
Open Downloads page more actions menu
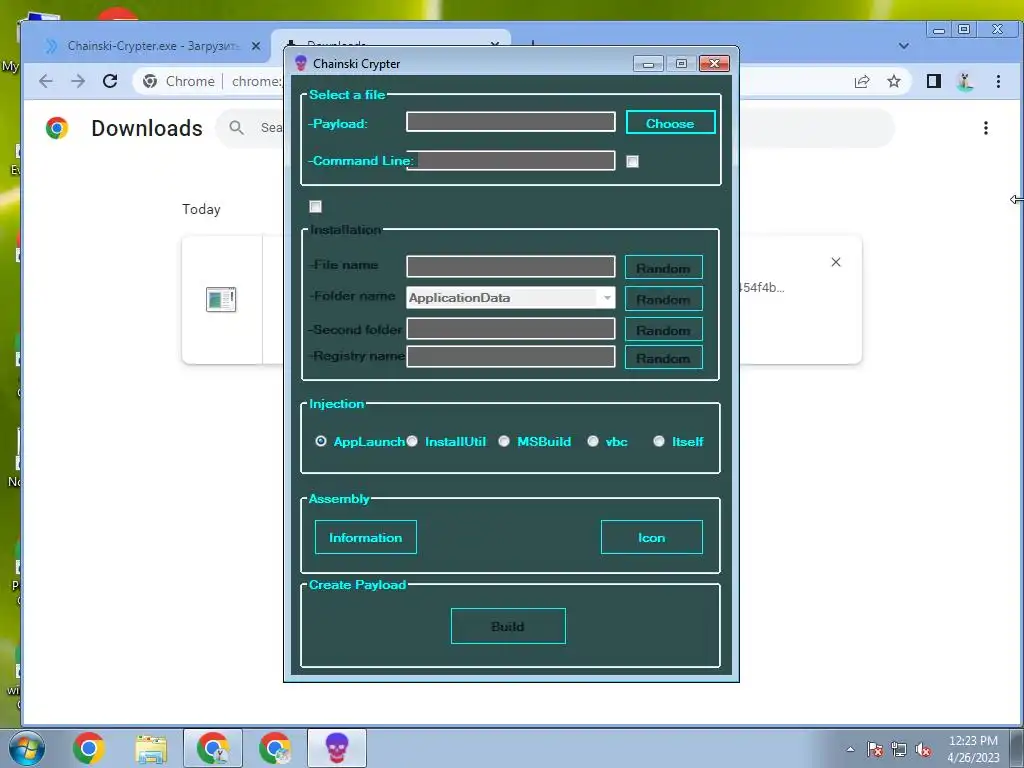point(985,128)
